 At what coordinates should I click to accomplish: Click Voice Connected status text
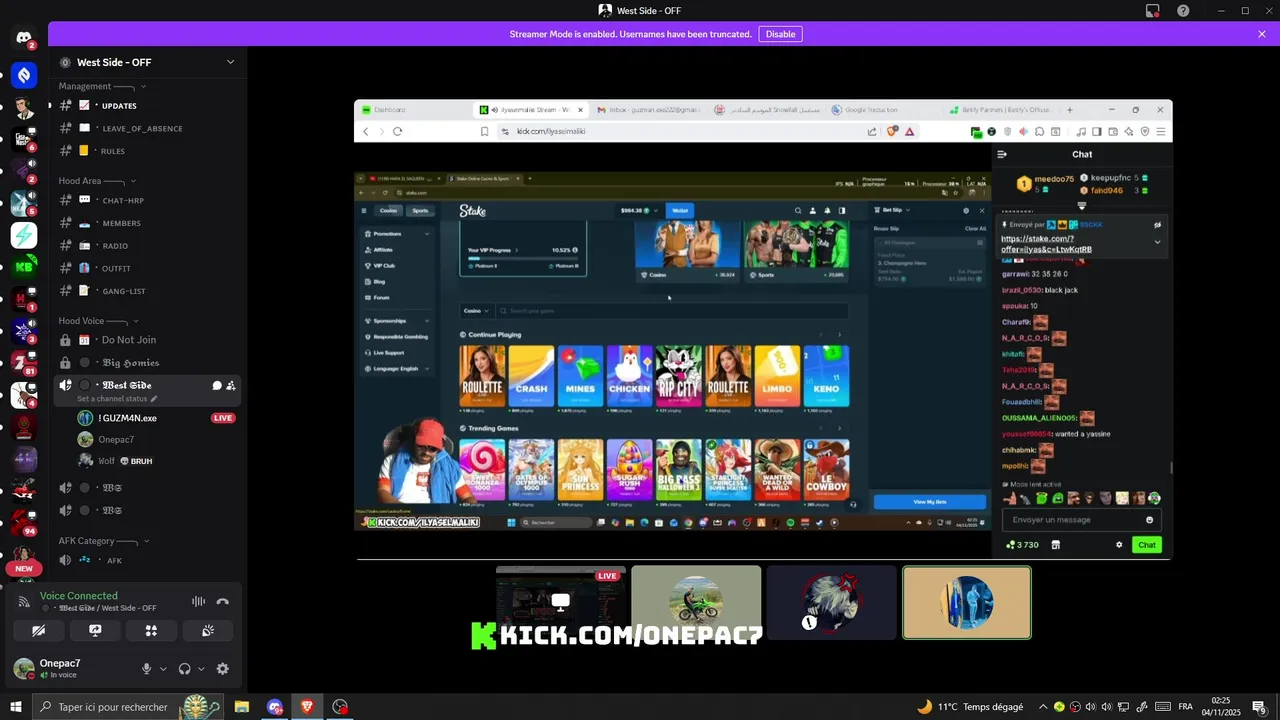[x=79, y=596]
